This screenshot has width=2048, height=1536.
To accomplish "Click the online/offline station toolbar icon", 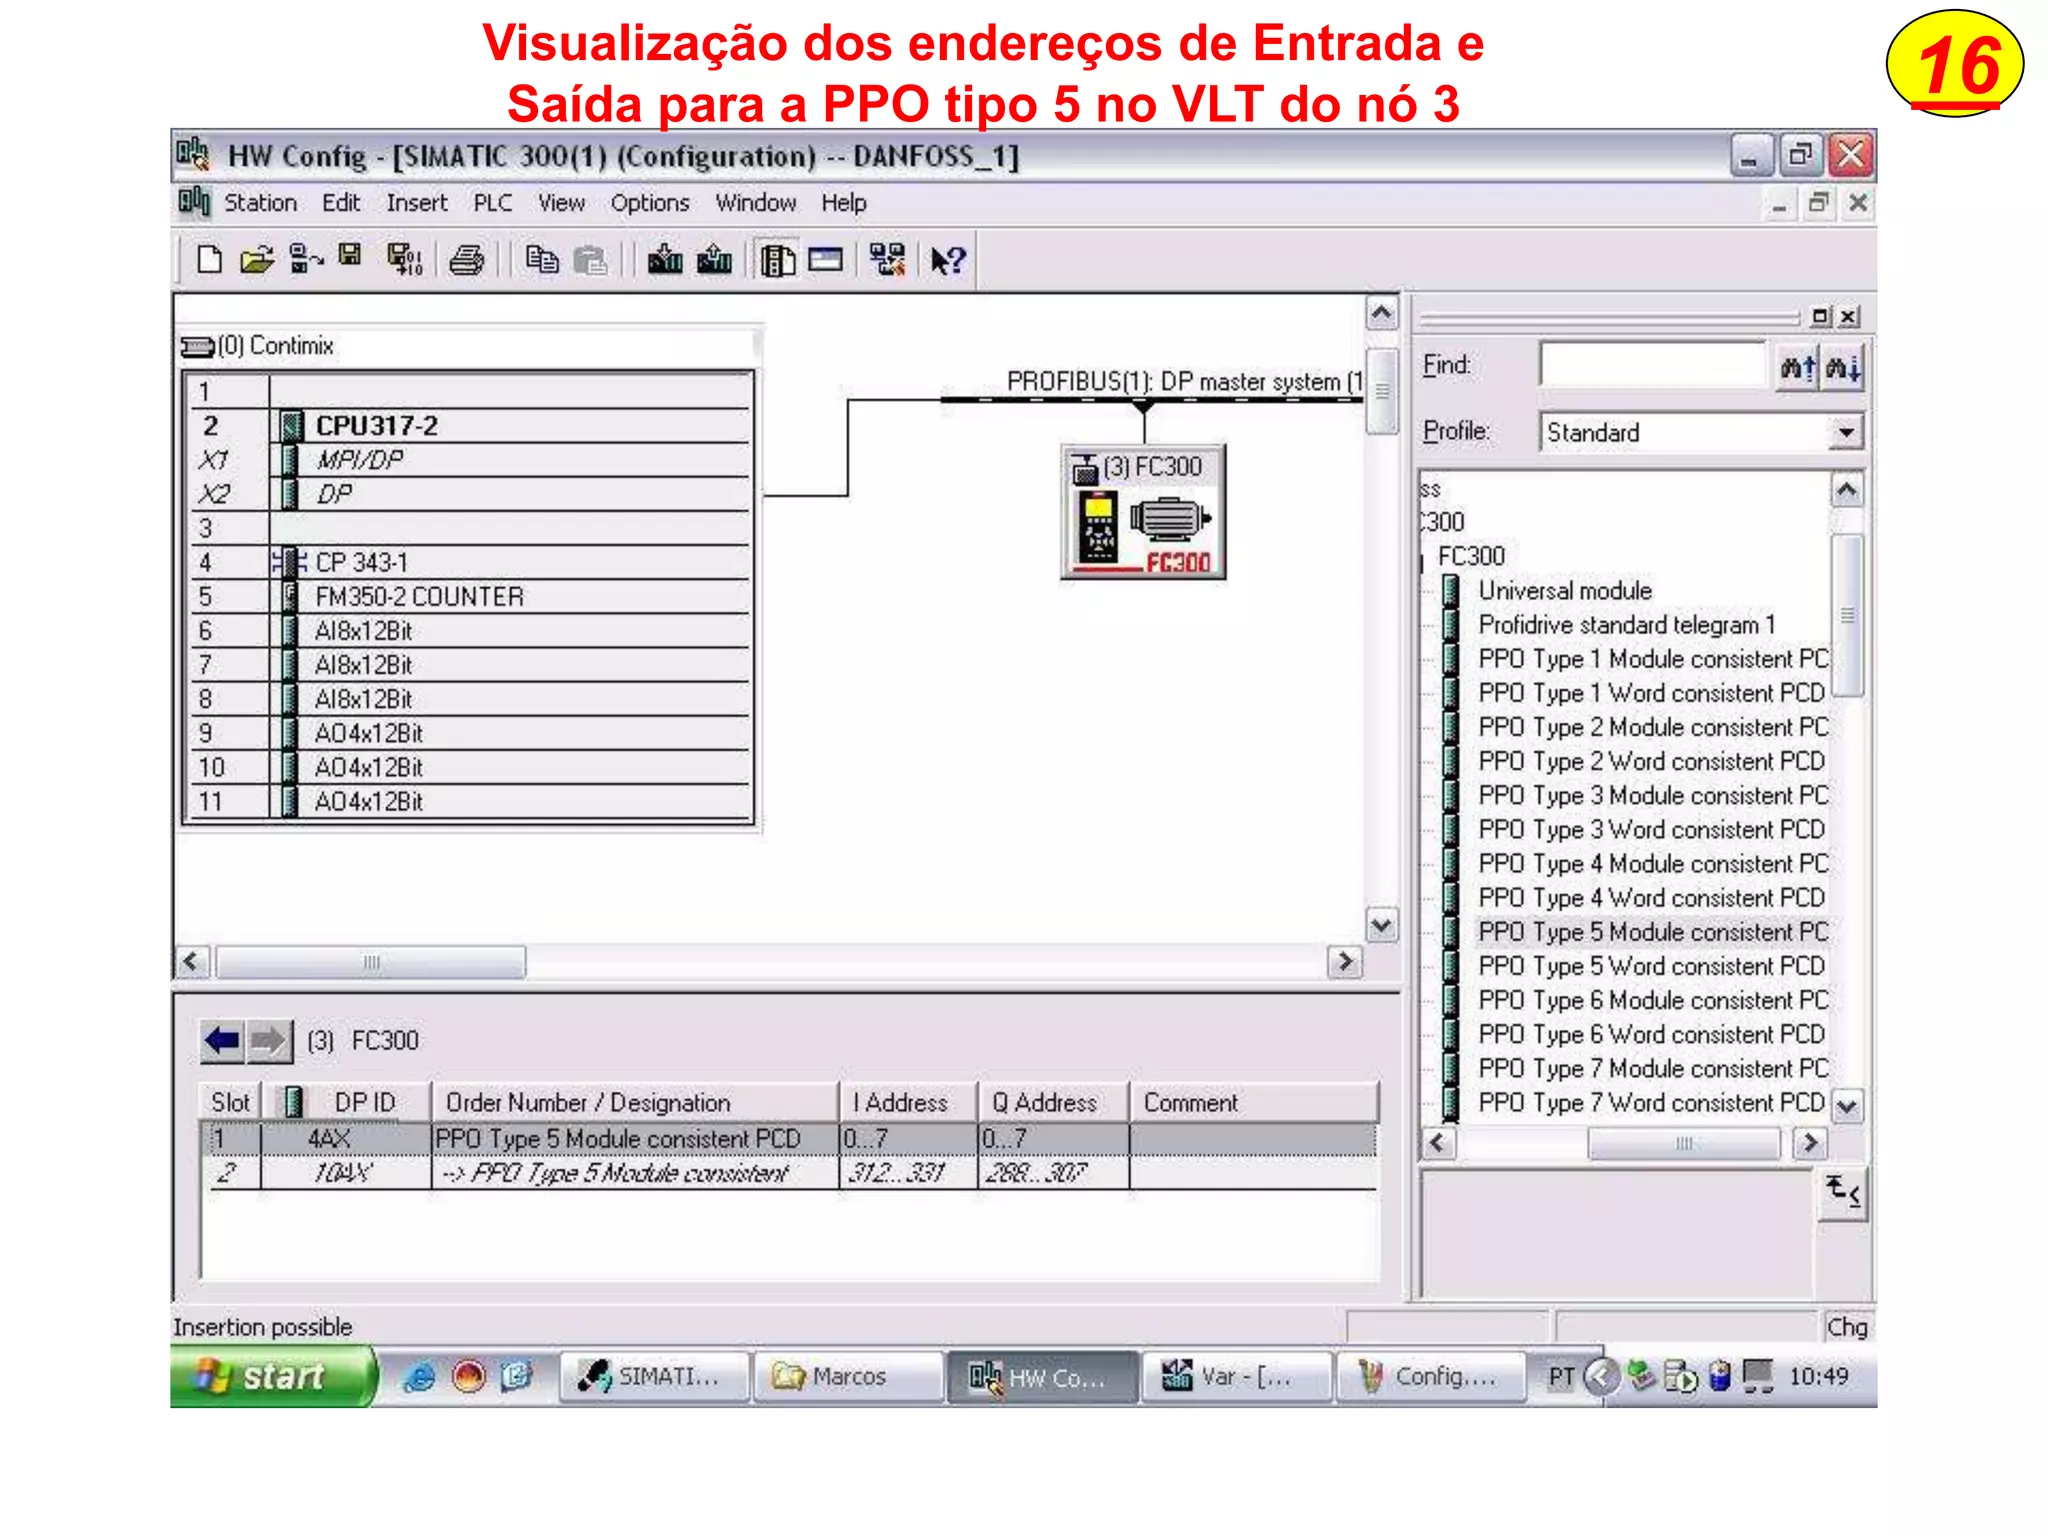I will [x=305, y=260].
